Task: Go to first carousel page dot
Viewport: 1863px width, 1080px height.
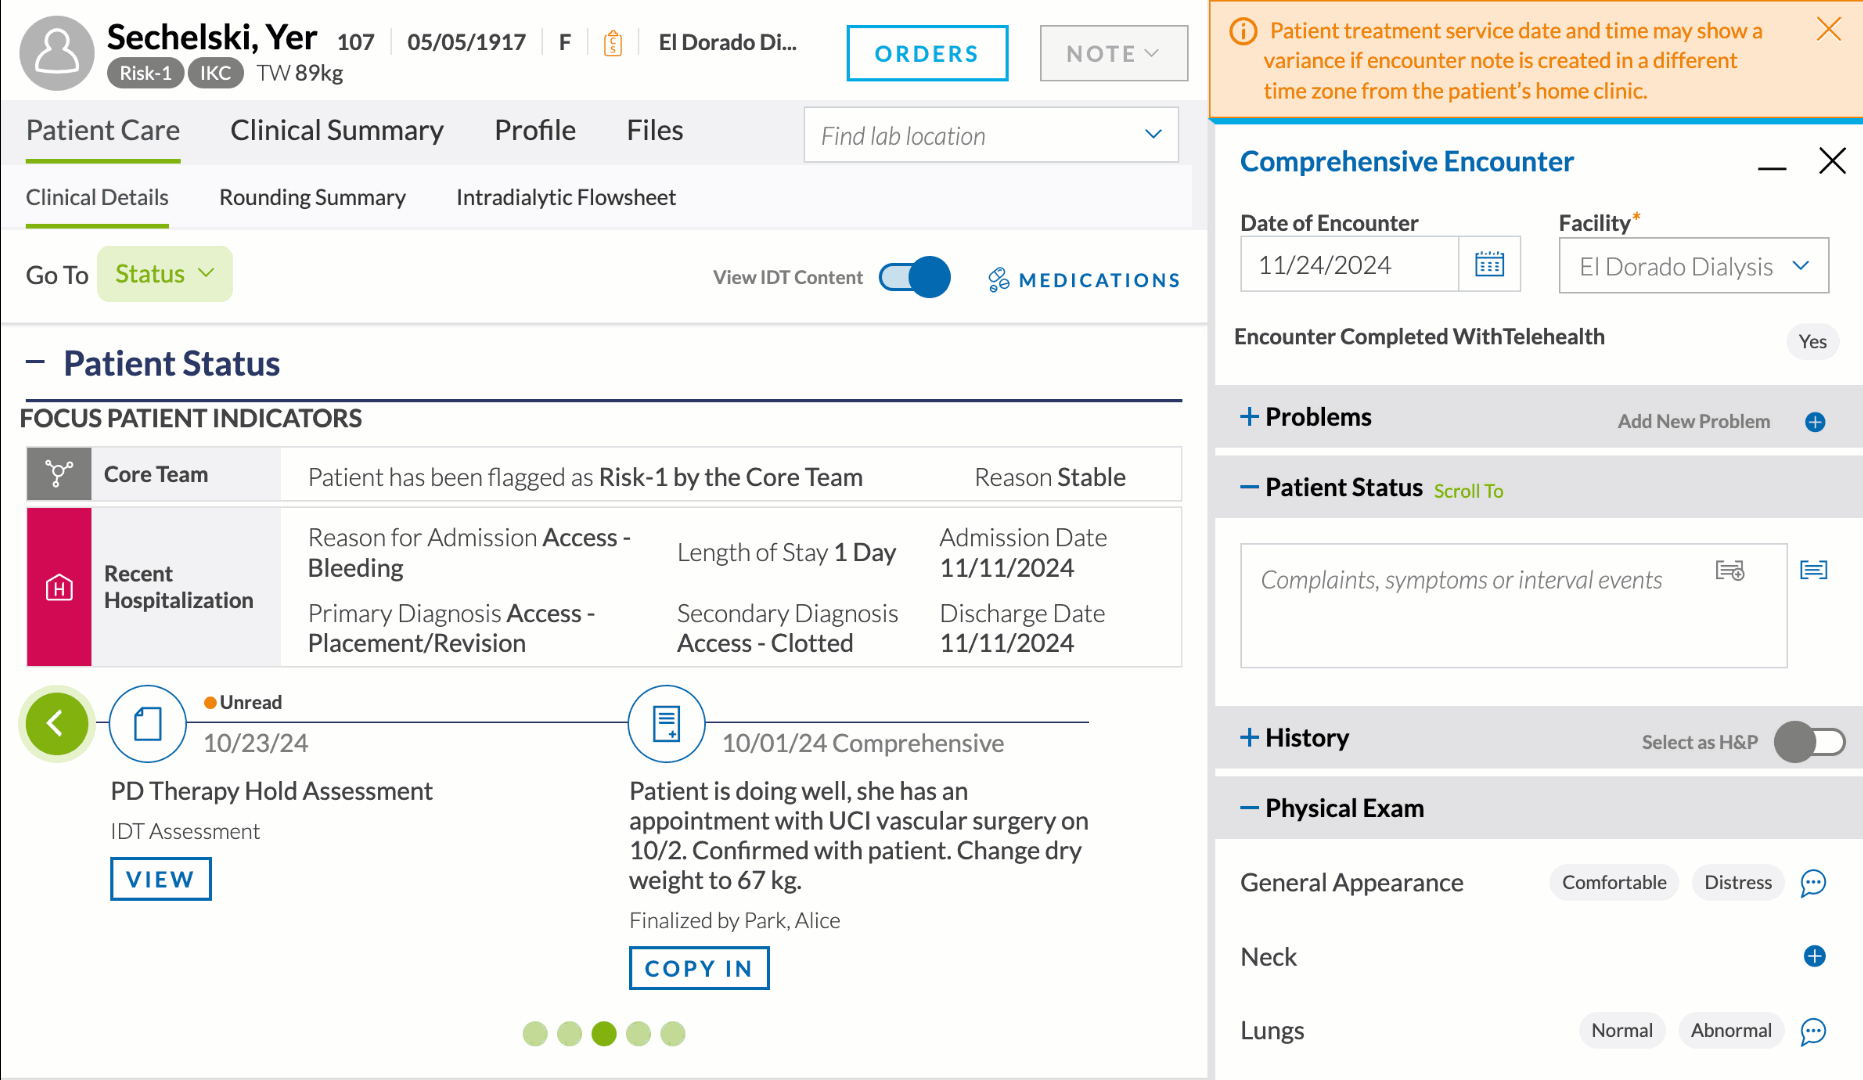Action: (x=535, y=1033)
